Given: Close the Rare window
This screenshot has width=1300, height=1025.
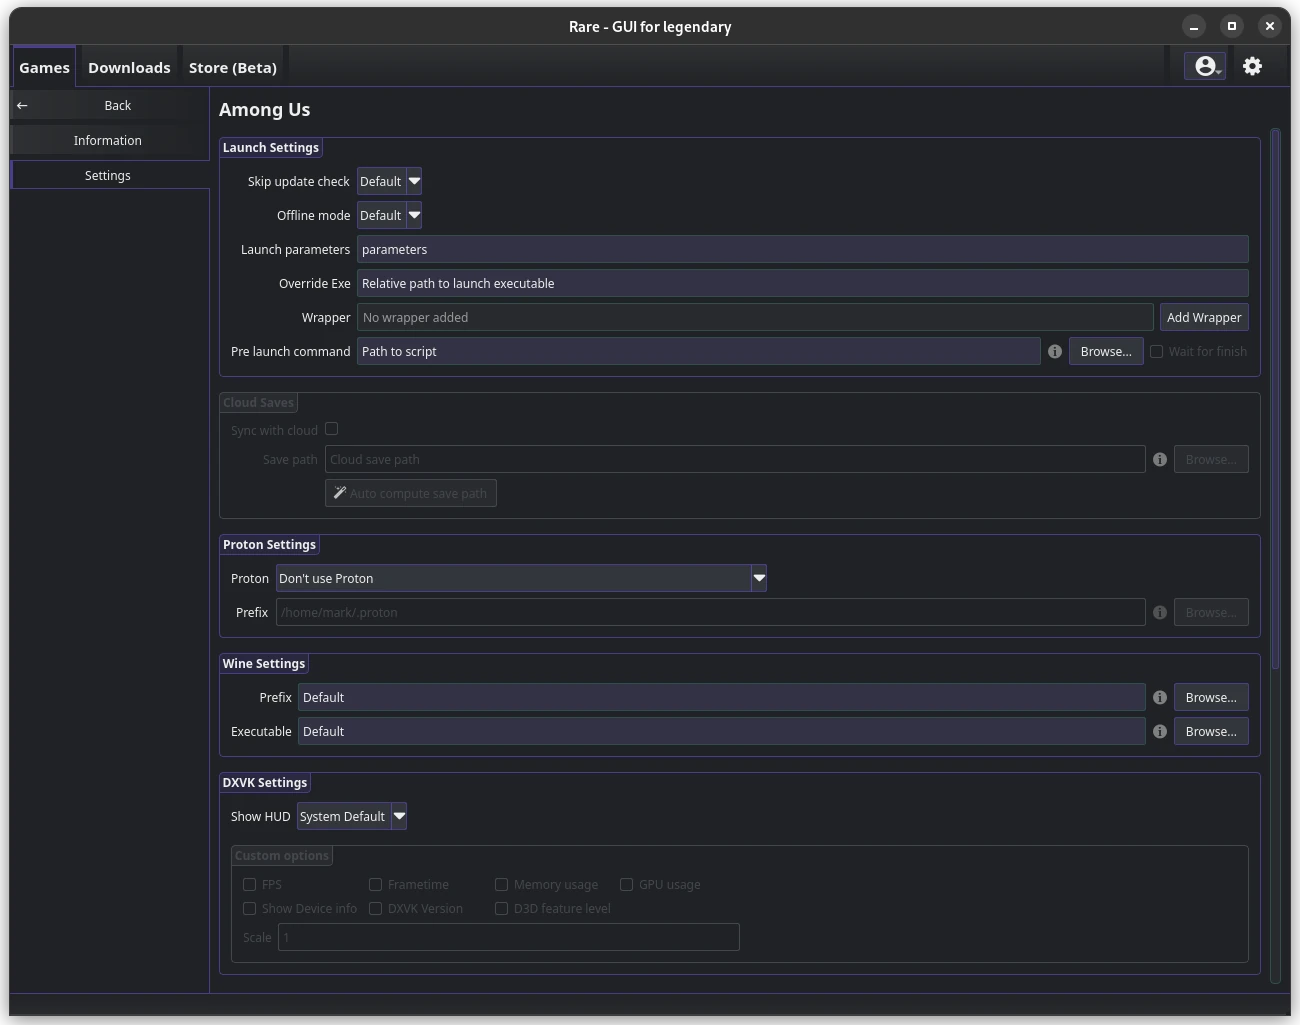Looking at the screenshot, I should (1270, 26).
